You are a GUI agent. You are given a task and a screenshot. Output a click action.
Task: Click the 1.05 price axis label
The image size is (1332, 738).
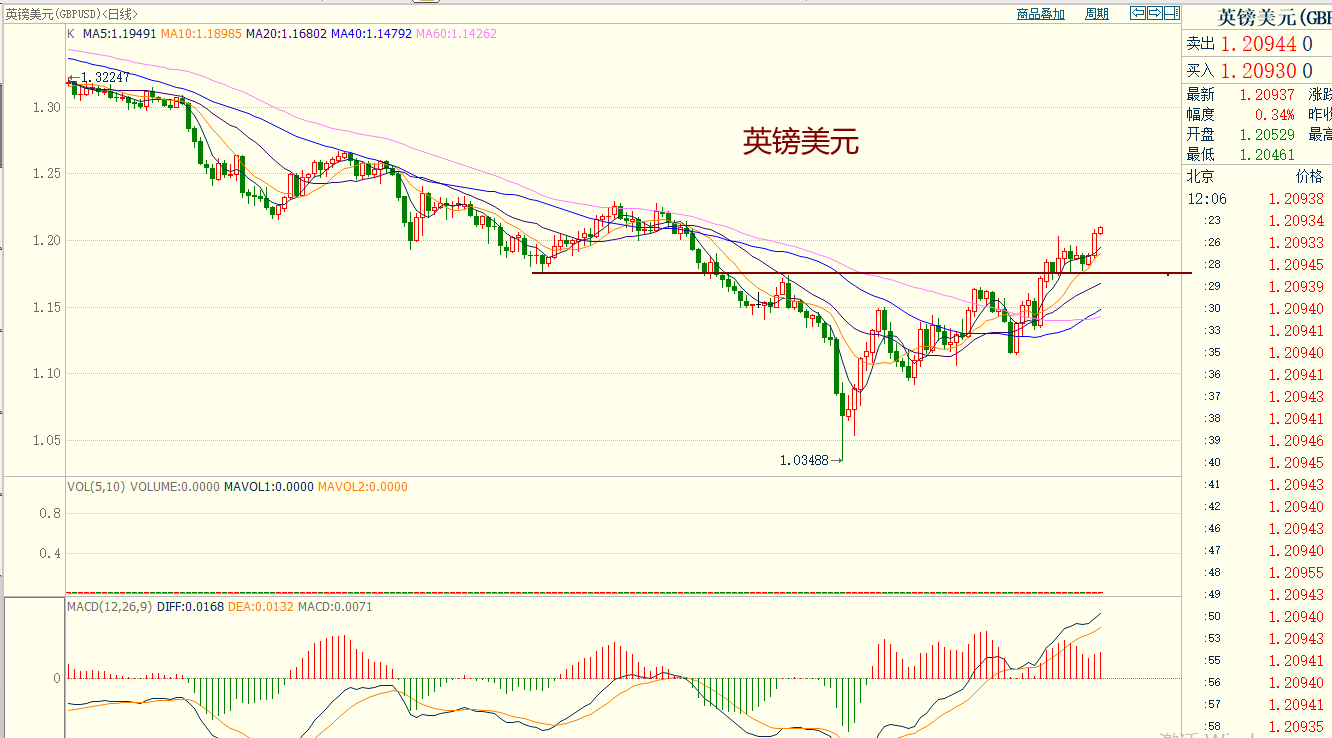tap(48, 441)
